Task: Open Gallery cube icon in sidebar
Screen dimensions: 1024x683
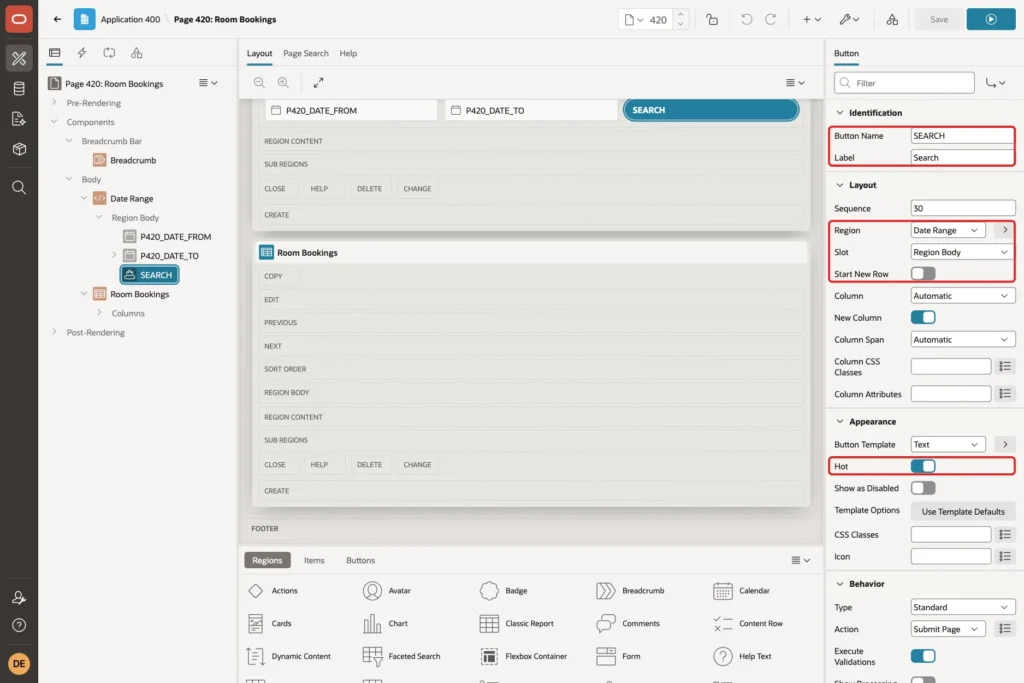Action: click(x=19, y=149)
